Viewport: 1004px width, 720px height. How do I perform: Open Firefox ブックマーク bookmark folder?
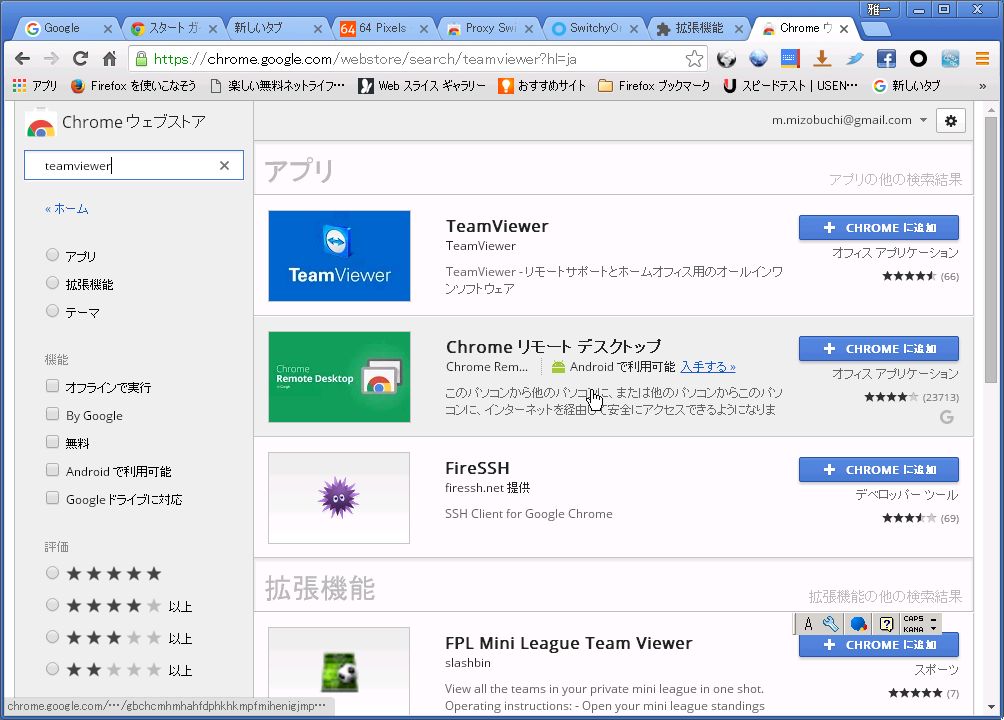pyautogui.click(x=654, y=85)
